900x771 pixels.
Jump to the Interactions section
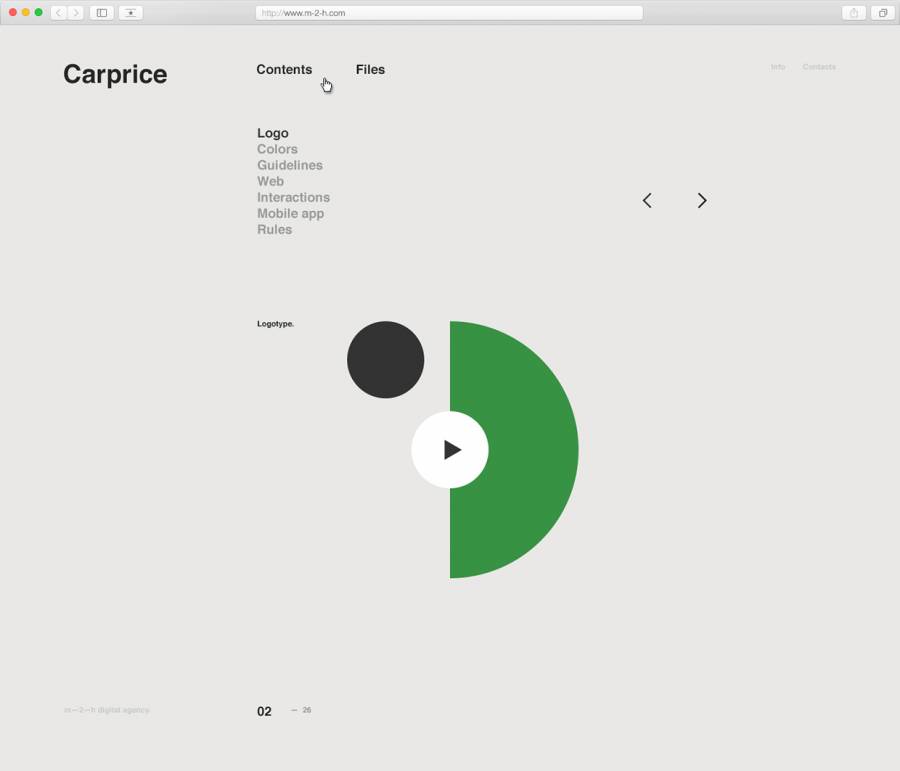point(293,197)
